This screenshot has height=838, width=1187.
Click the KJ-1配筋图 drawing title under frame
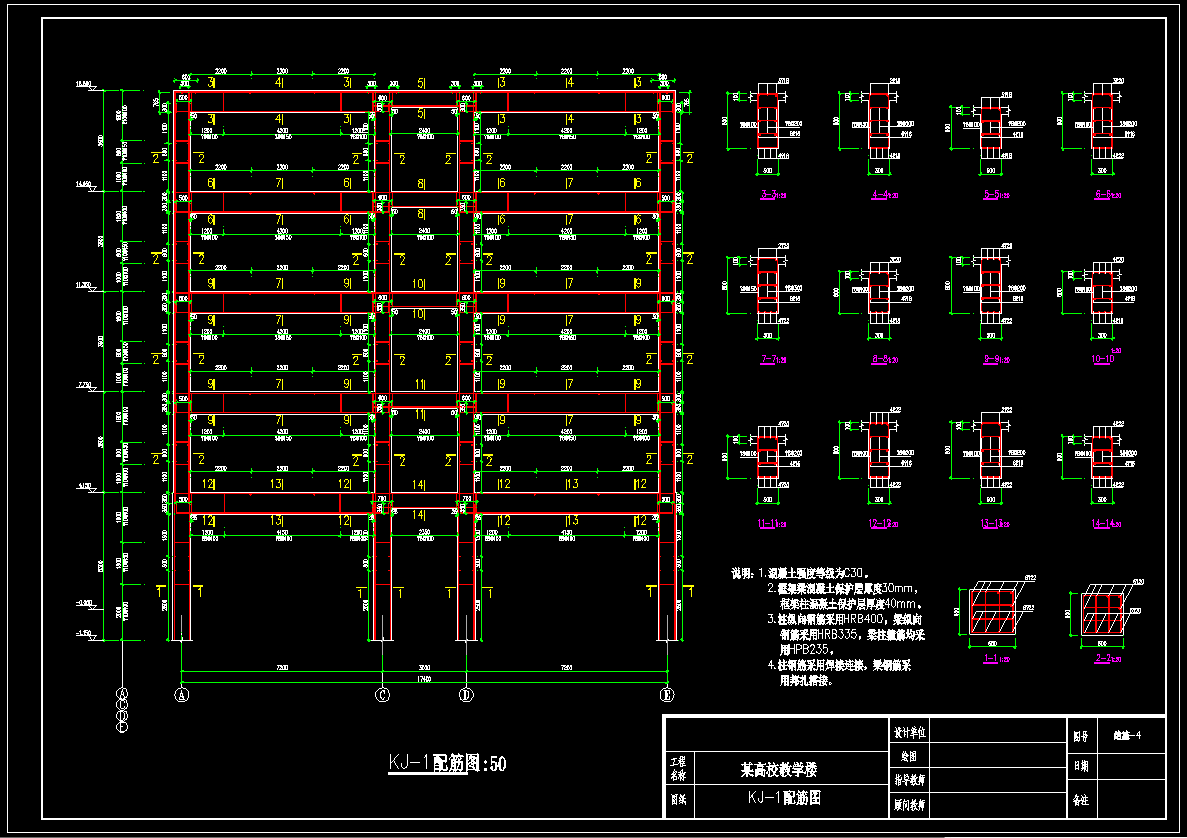pyautogui.click(x=447, y=764)
